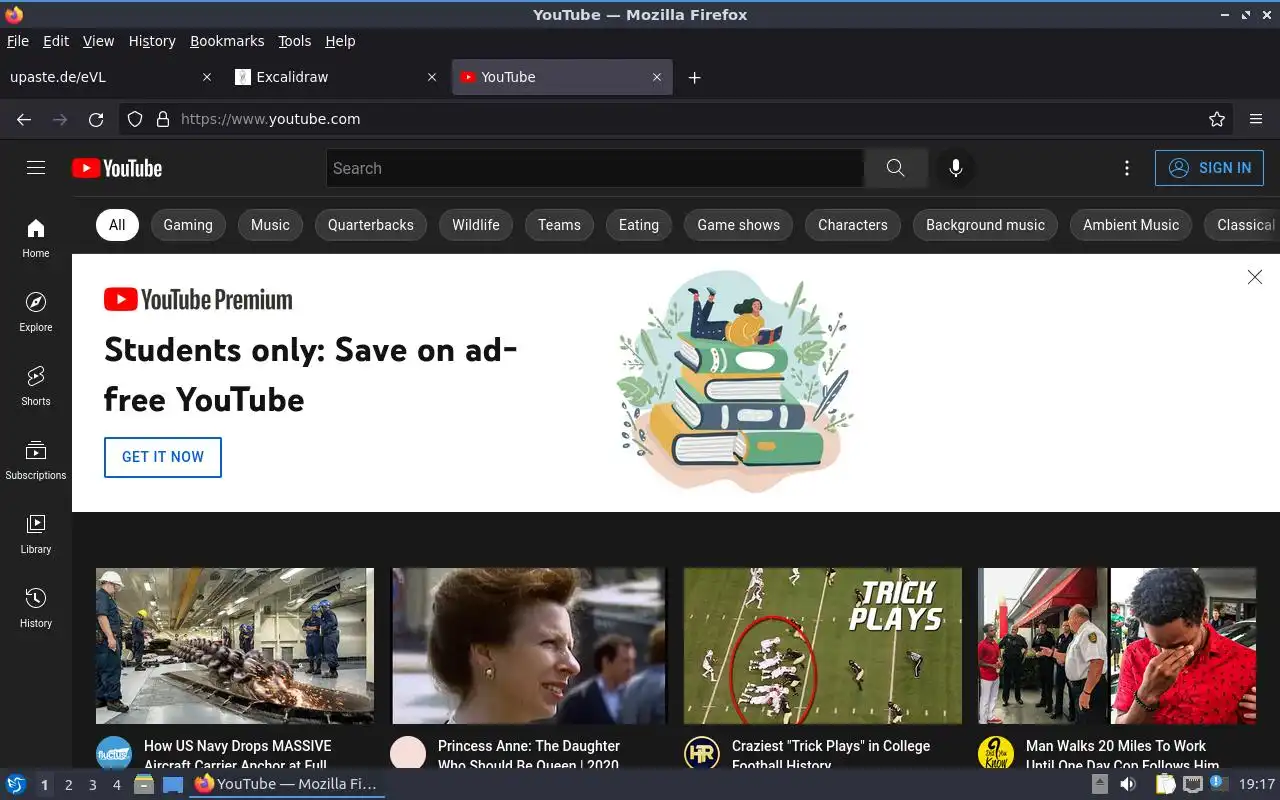Select the Gaming filter chip
The height and width of the screenshot is (800, 1280).
(188, 225)
